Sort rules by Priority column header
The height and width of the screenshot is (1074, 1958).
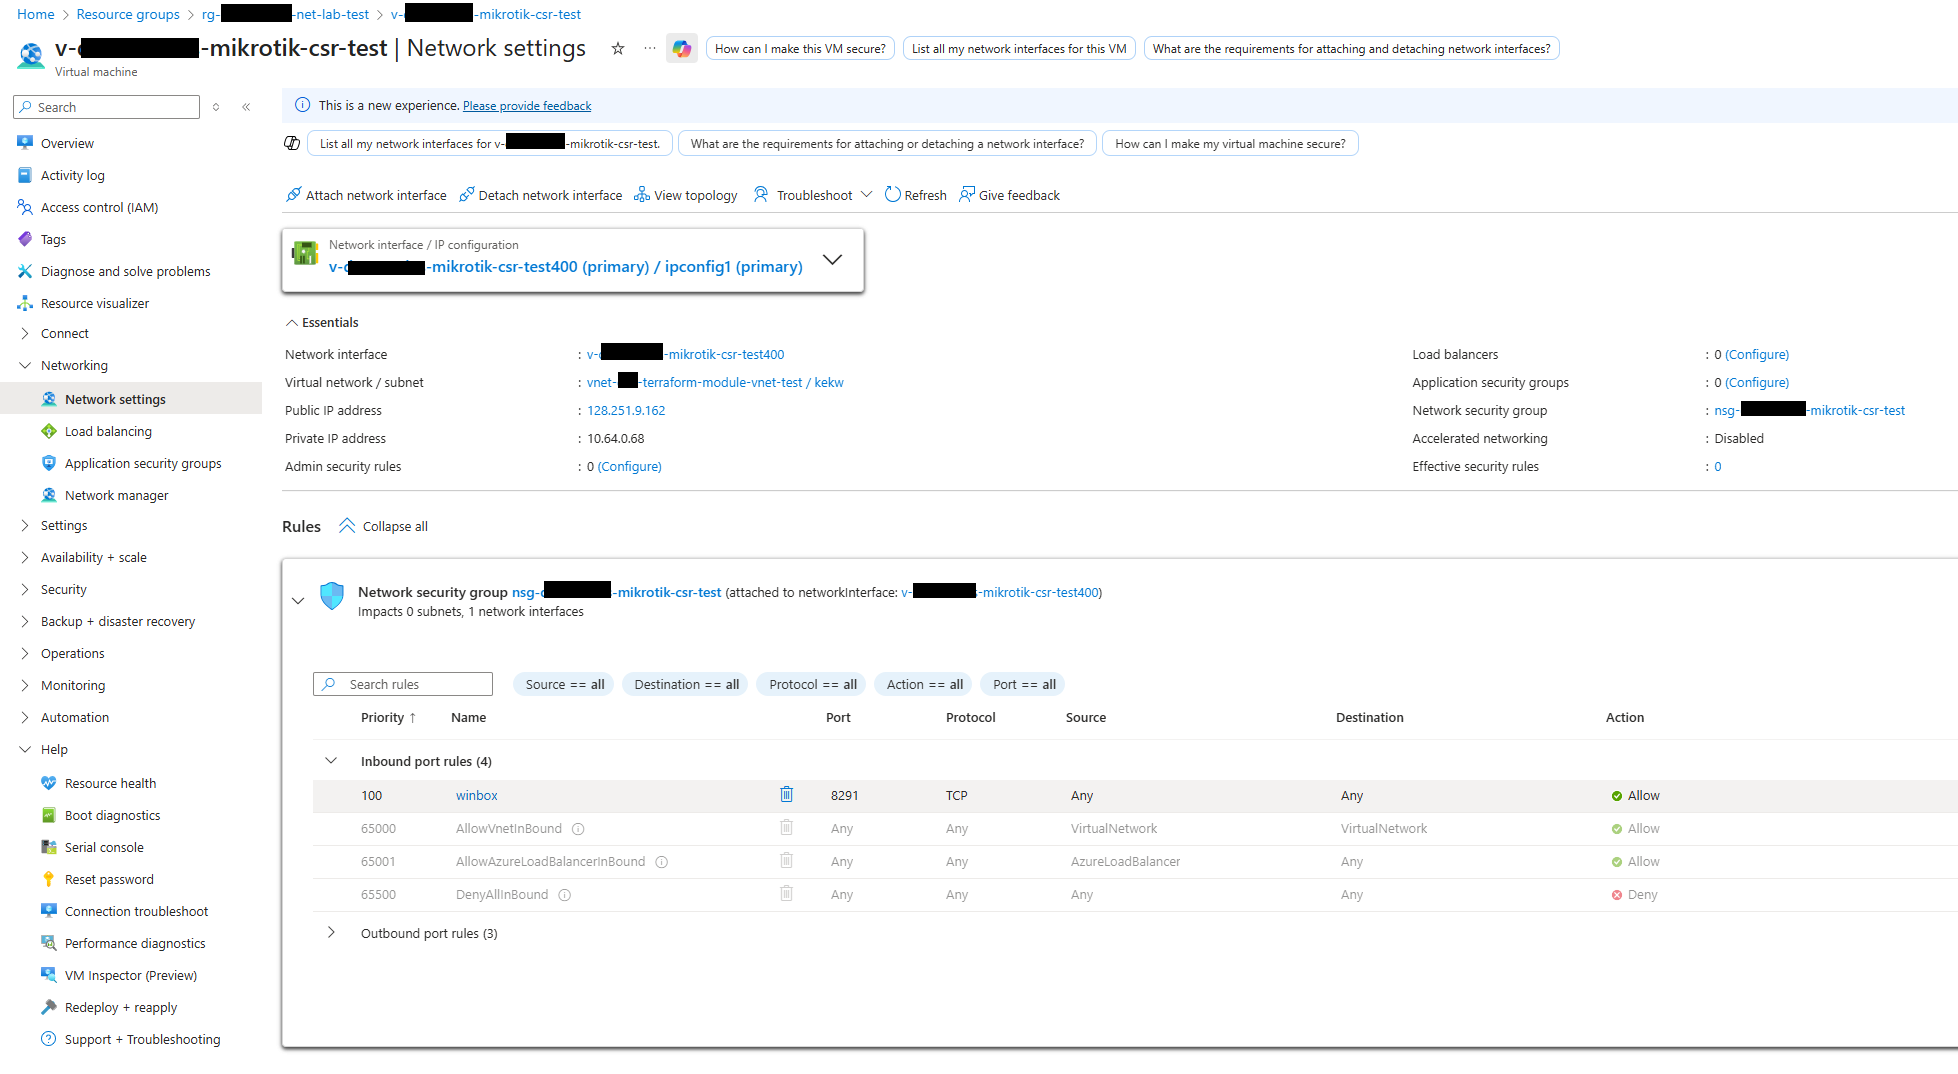pyautogui.click(x=388, y=717)
